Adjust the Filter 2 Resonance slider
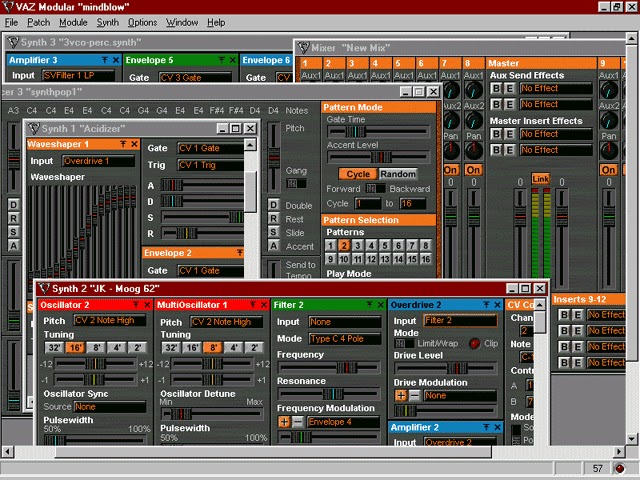Screen dimensions: 640x480 point(329,394)
